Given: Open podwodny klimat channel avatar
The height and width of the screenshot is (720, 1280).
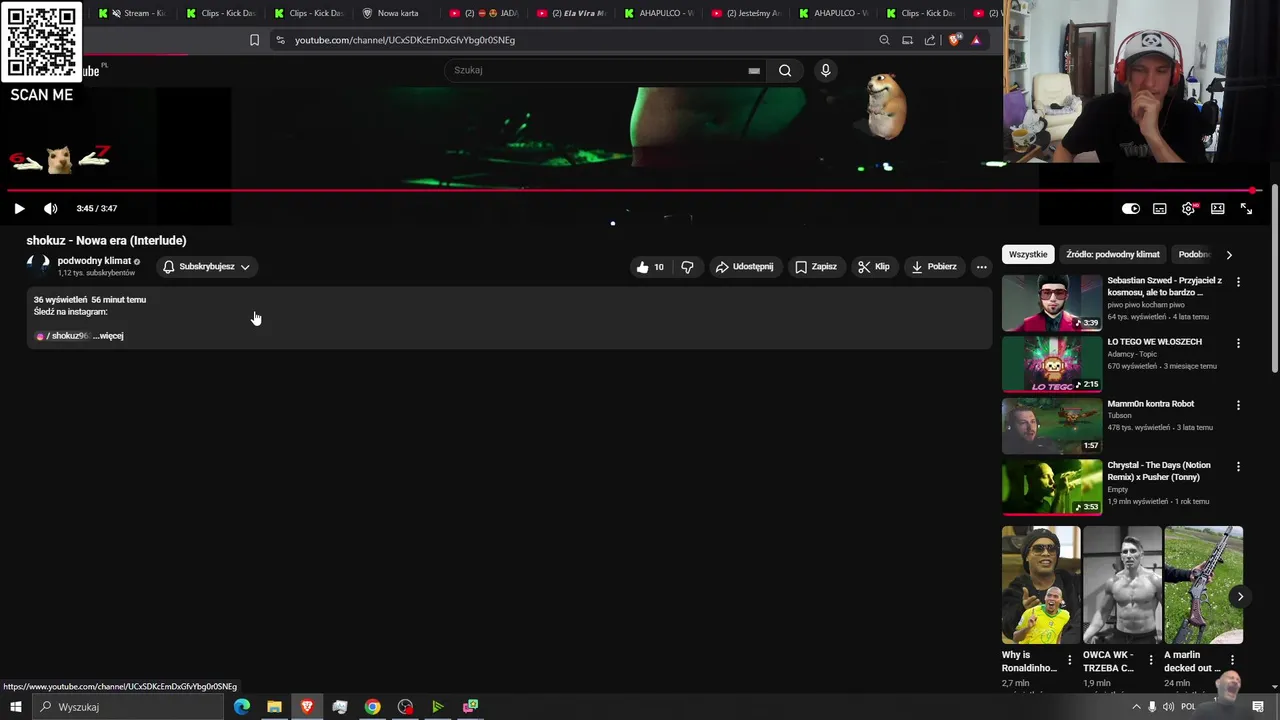Looking at the screenshot, I should point(38,266).
